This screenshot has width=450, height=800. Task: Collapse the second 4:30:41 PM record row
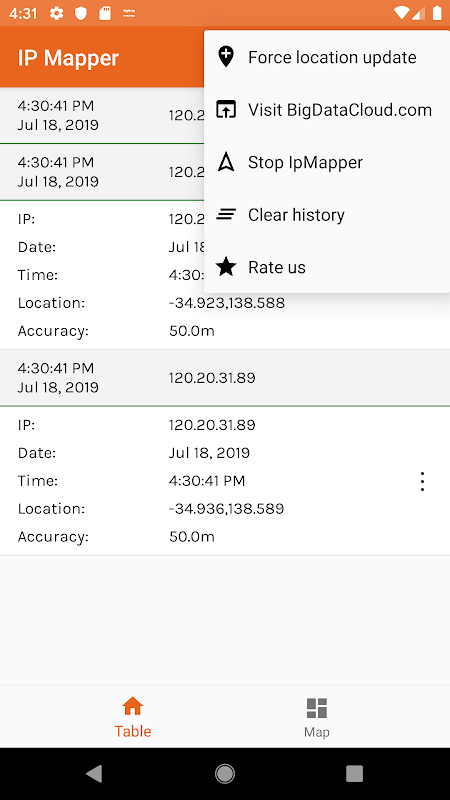tap(102, 172)
